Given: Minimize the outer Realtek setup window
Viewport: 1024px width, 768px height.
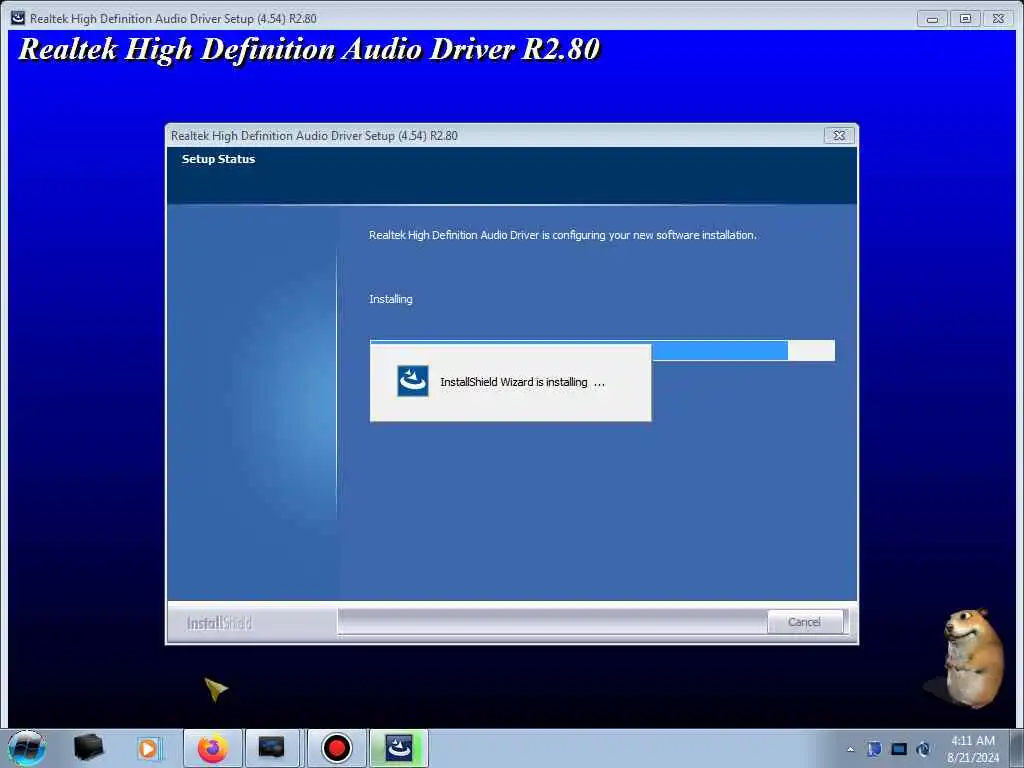Looking at the screenshot, I should coord(932,19).
